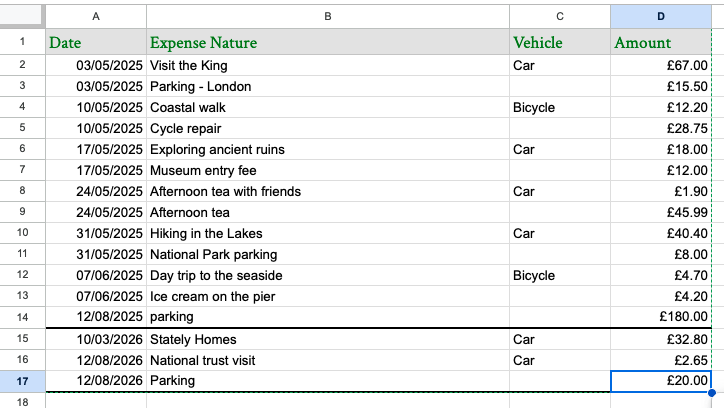The height and width of the screenshot is (408, 724).
Task: Click the select-all corner box
Action: coord(22,16)
